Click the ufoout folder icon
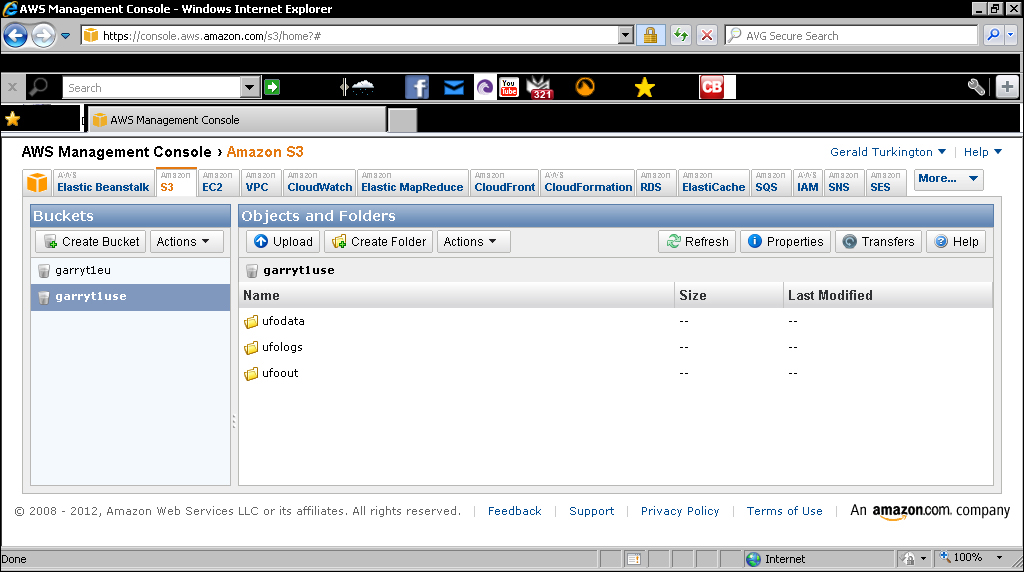This screenshot has width=1024, height=572. point(251,373)
